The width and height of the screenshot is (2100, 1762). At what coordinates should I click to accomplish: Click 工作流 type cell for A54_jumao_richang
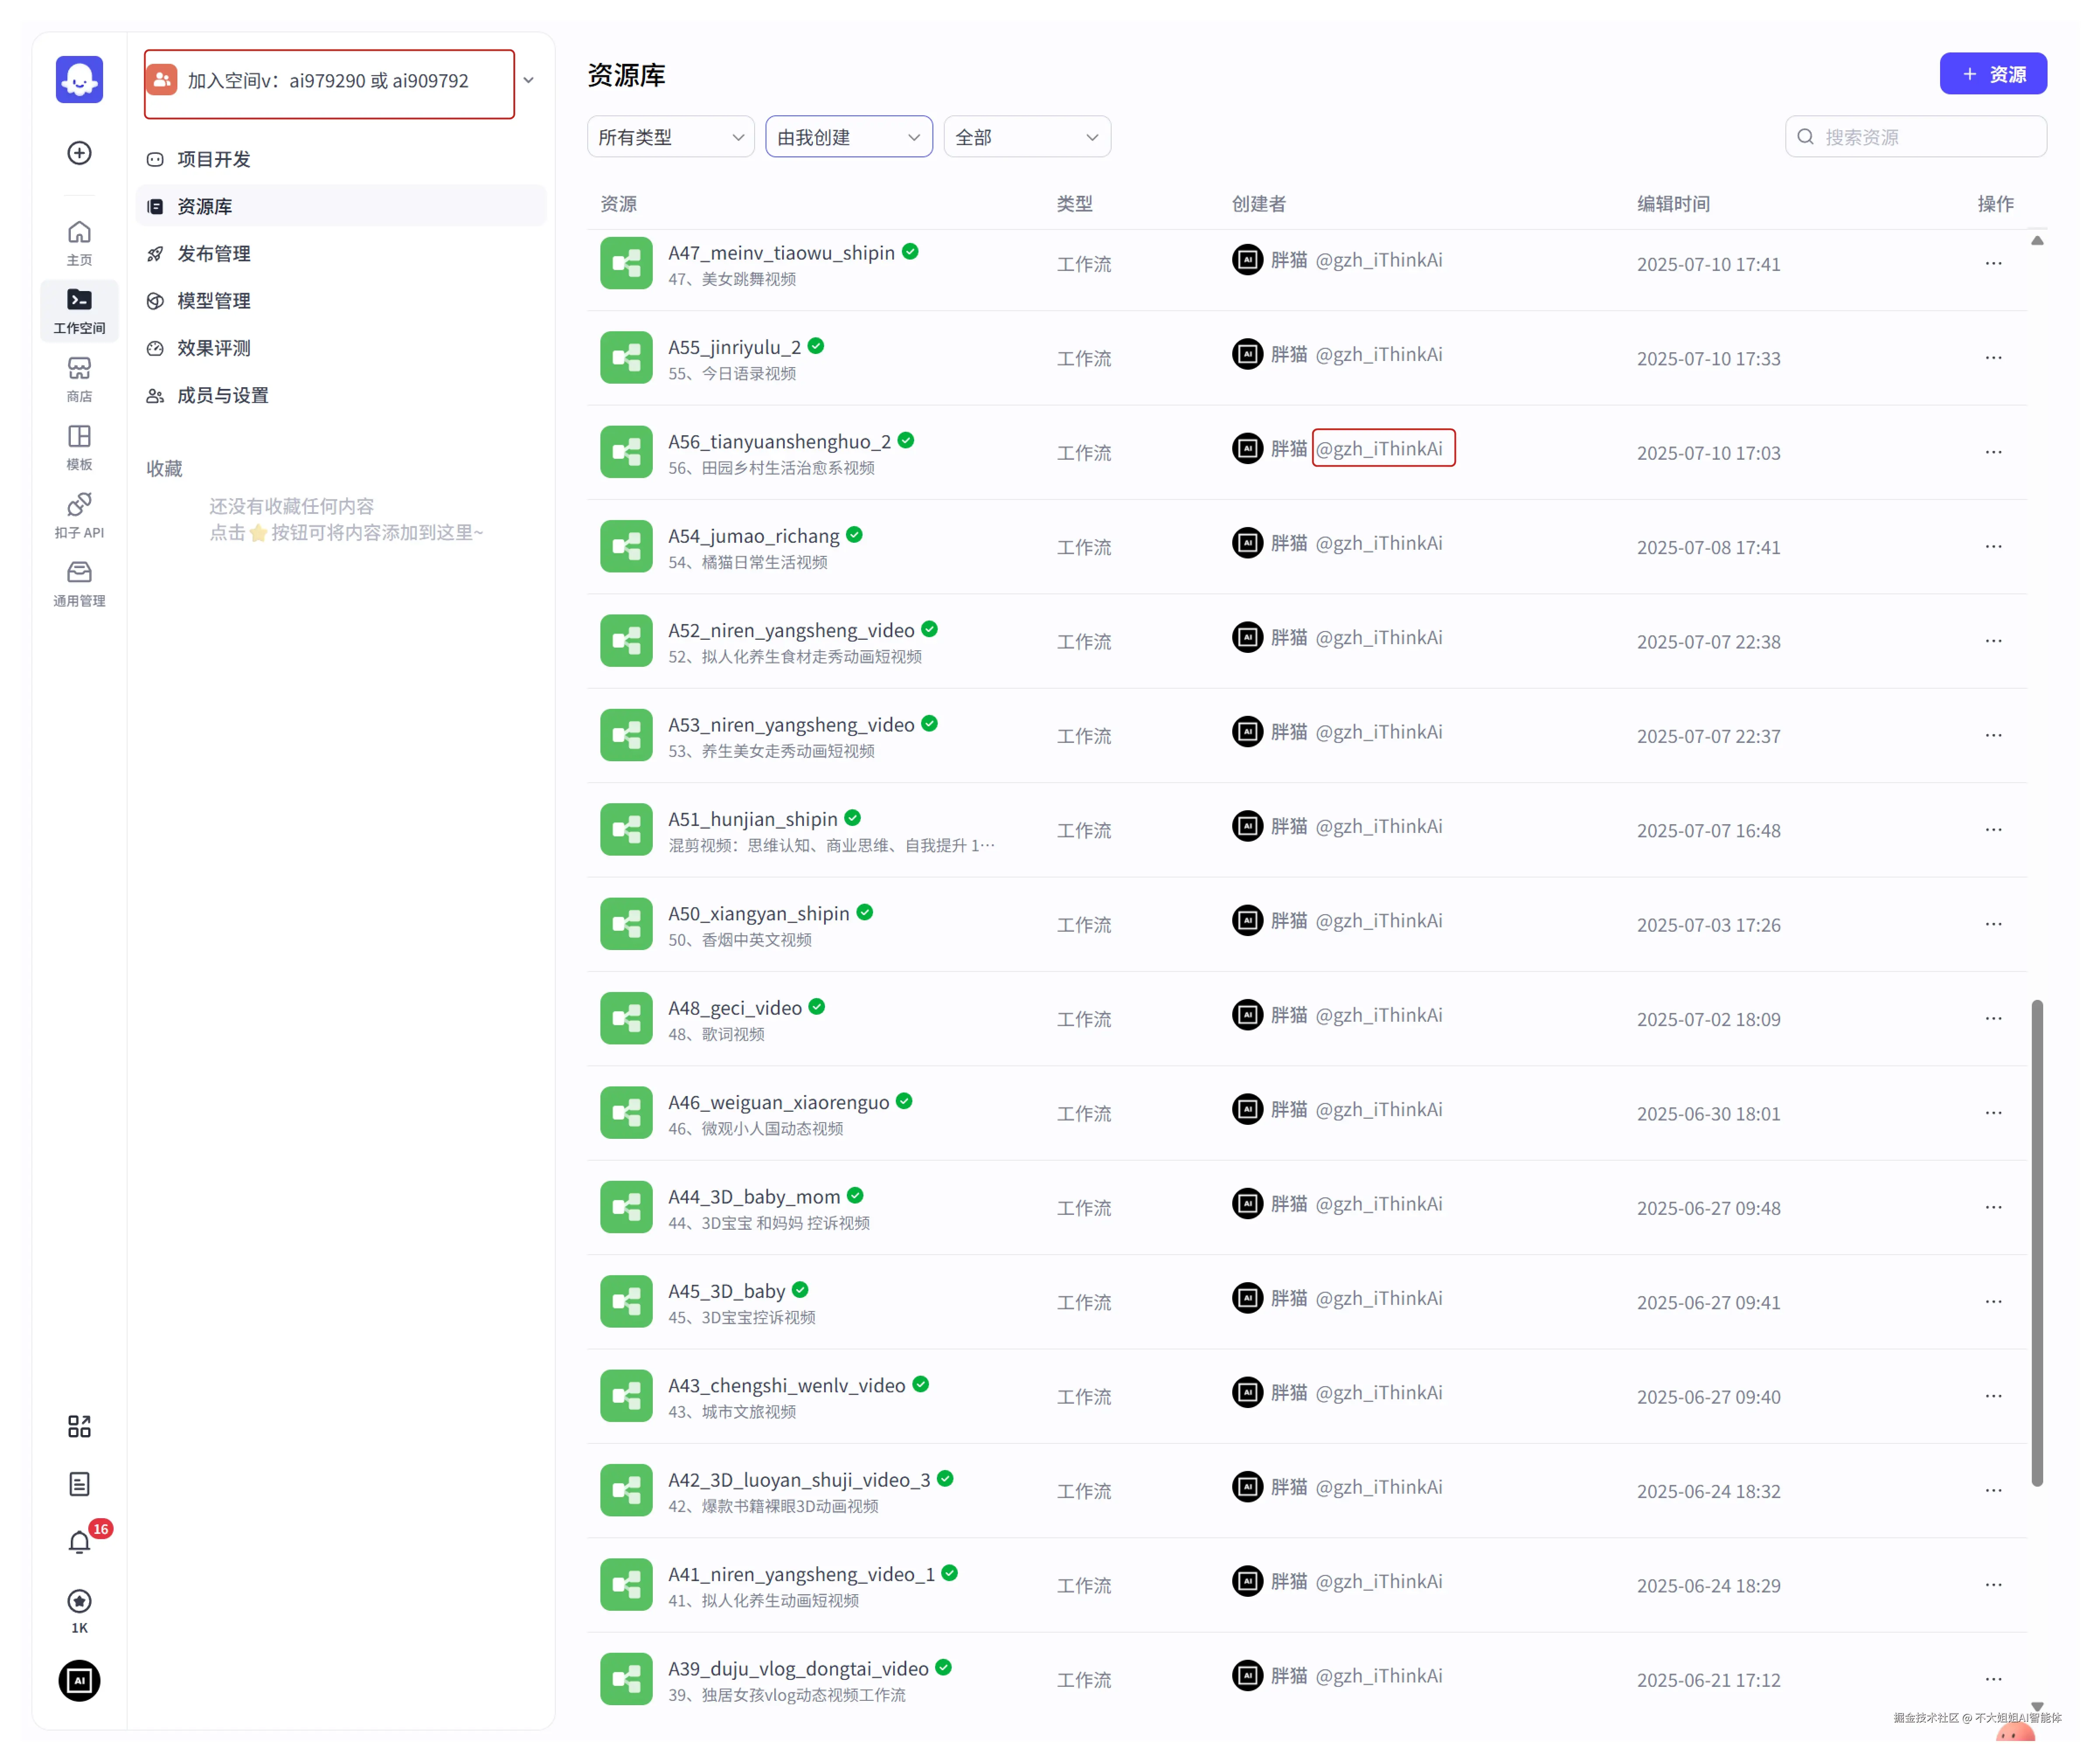1084,547
